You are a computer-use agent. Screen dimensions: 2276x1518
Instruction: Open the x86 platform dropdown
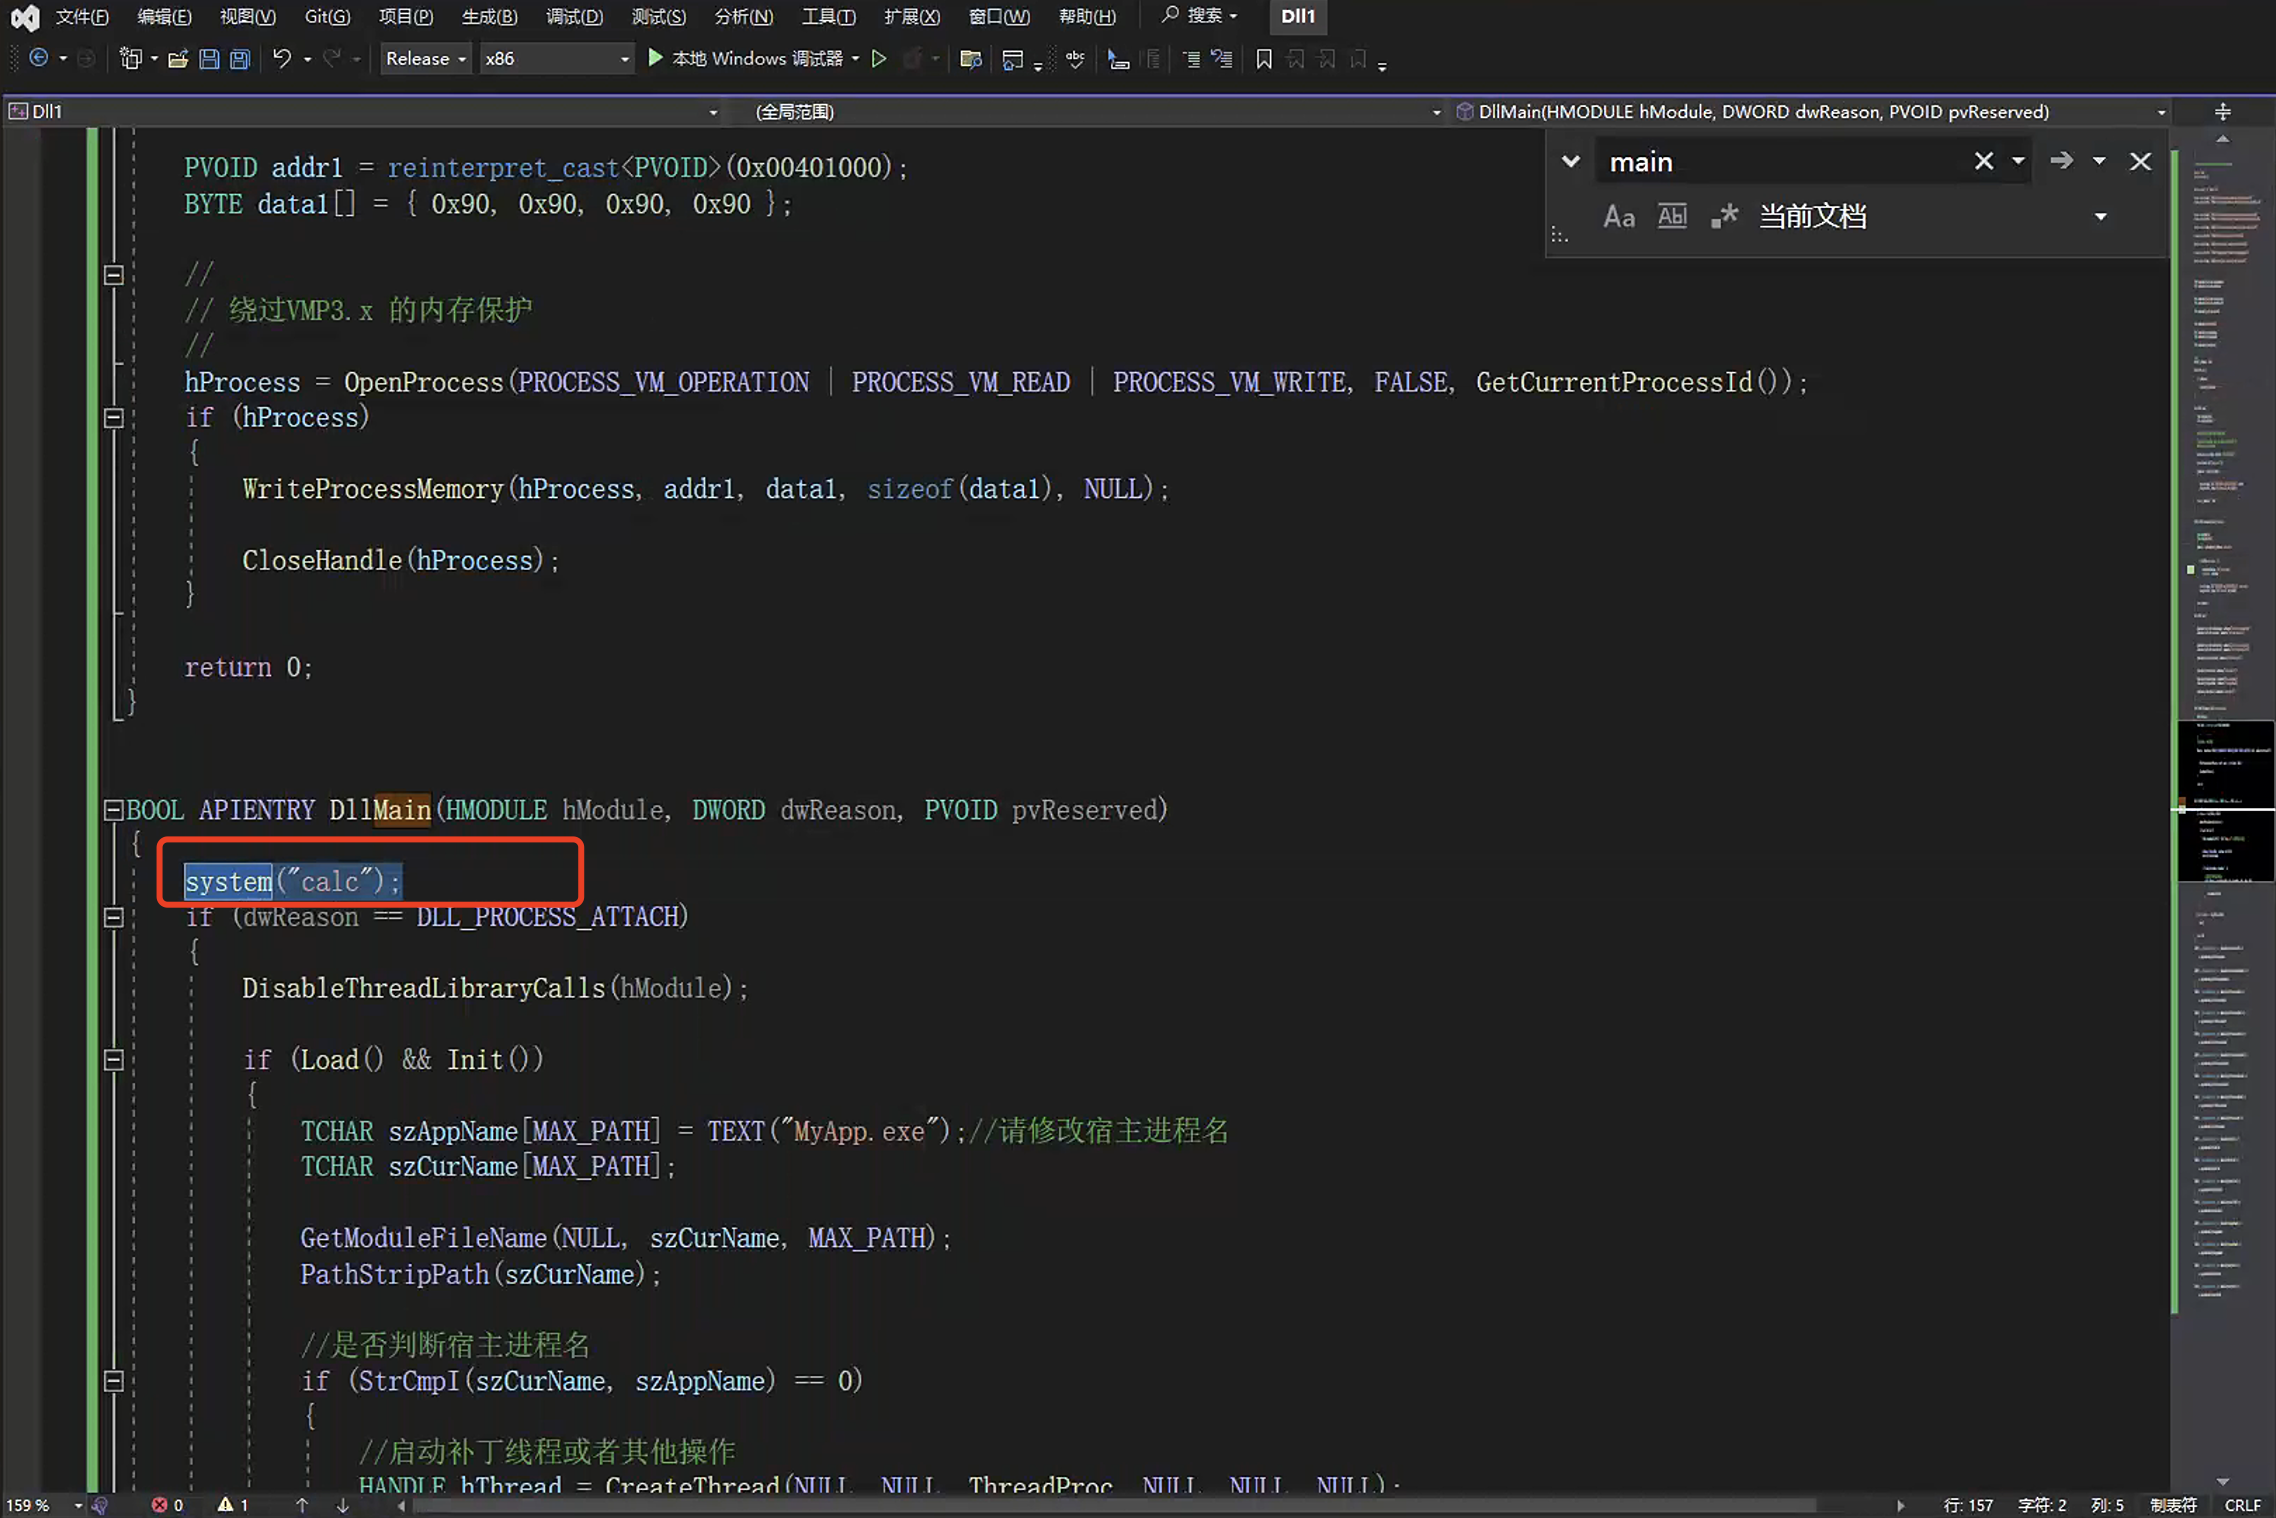556,59
